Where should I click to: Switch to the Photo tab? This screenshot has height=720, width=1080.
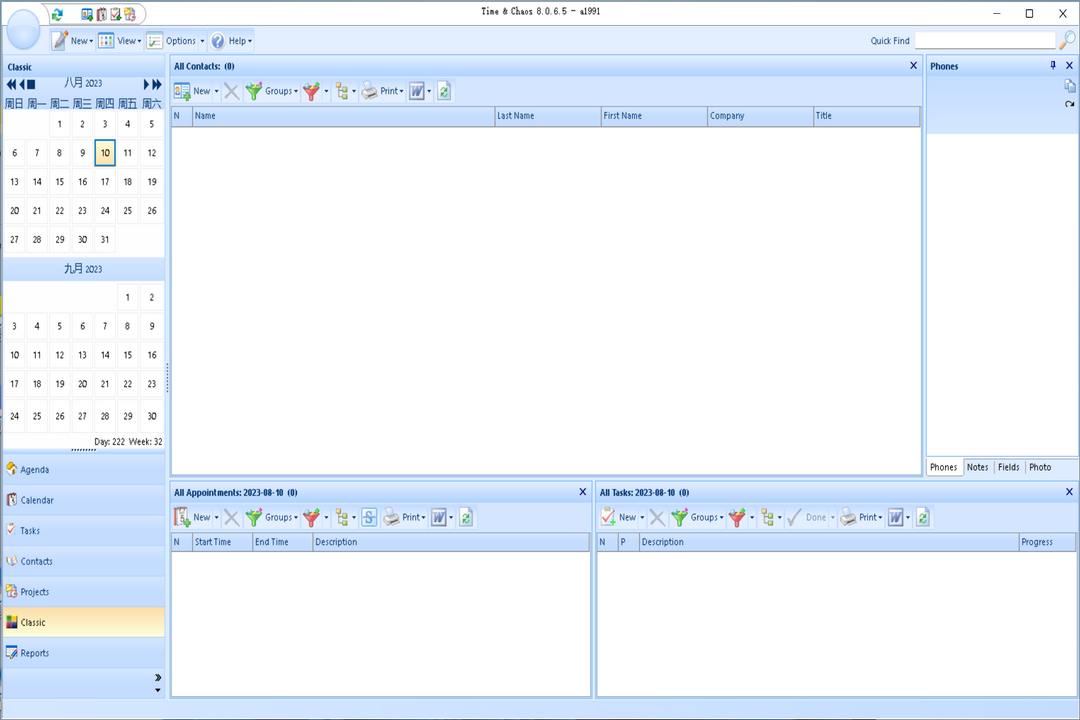1040,467
